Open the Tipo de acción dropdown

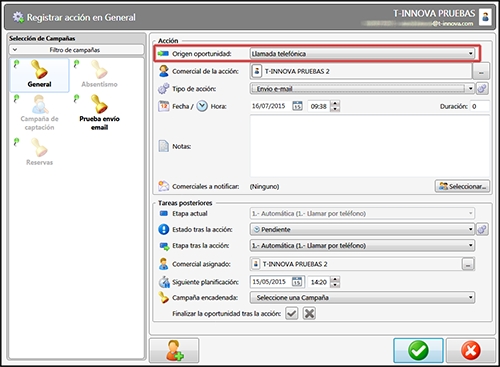[362, 89]
